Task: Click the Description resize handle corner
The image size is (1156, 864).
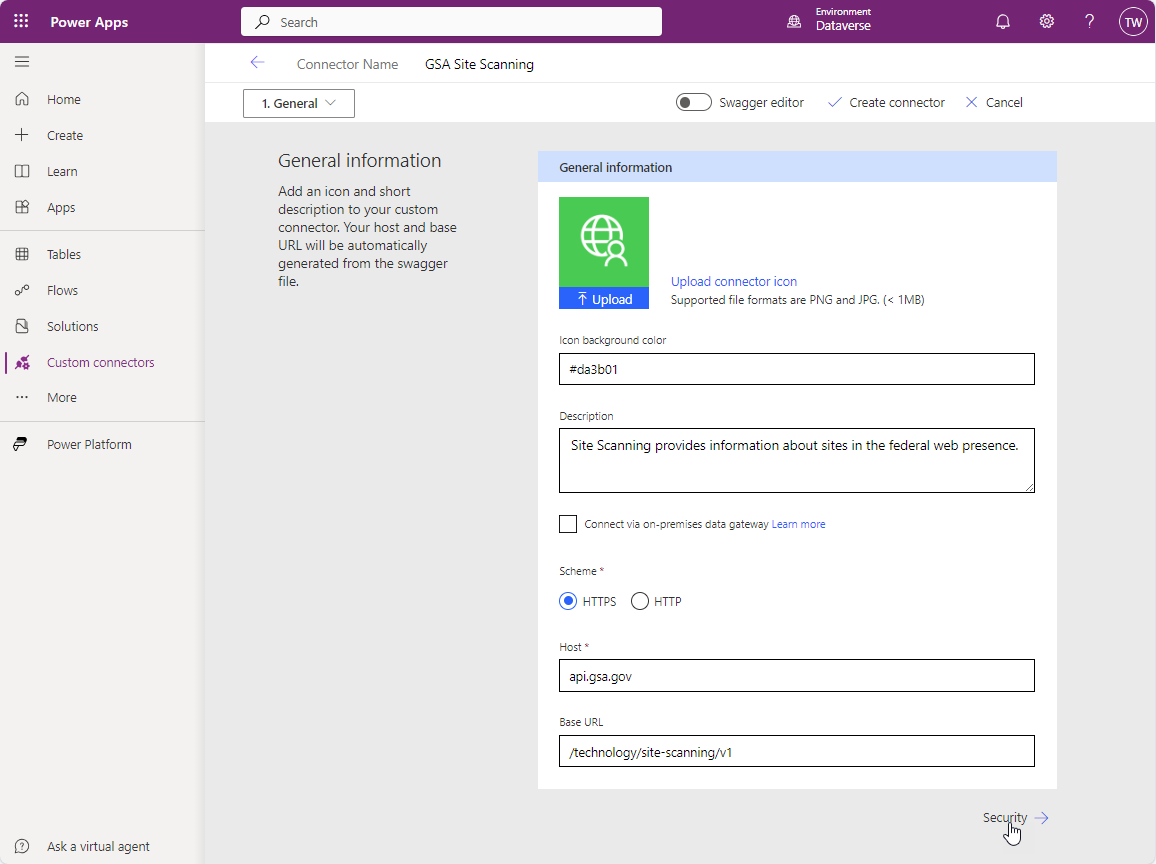Action: point(1029,487)
